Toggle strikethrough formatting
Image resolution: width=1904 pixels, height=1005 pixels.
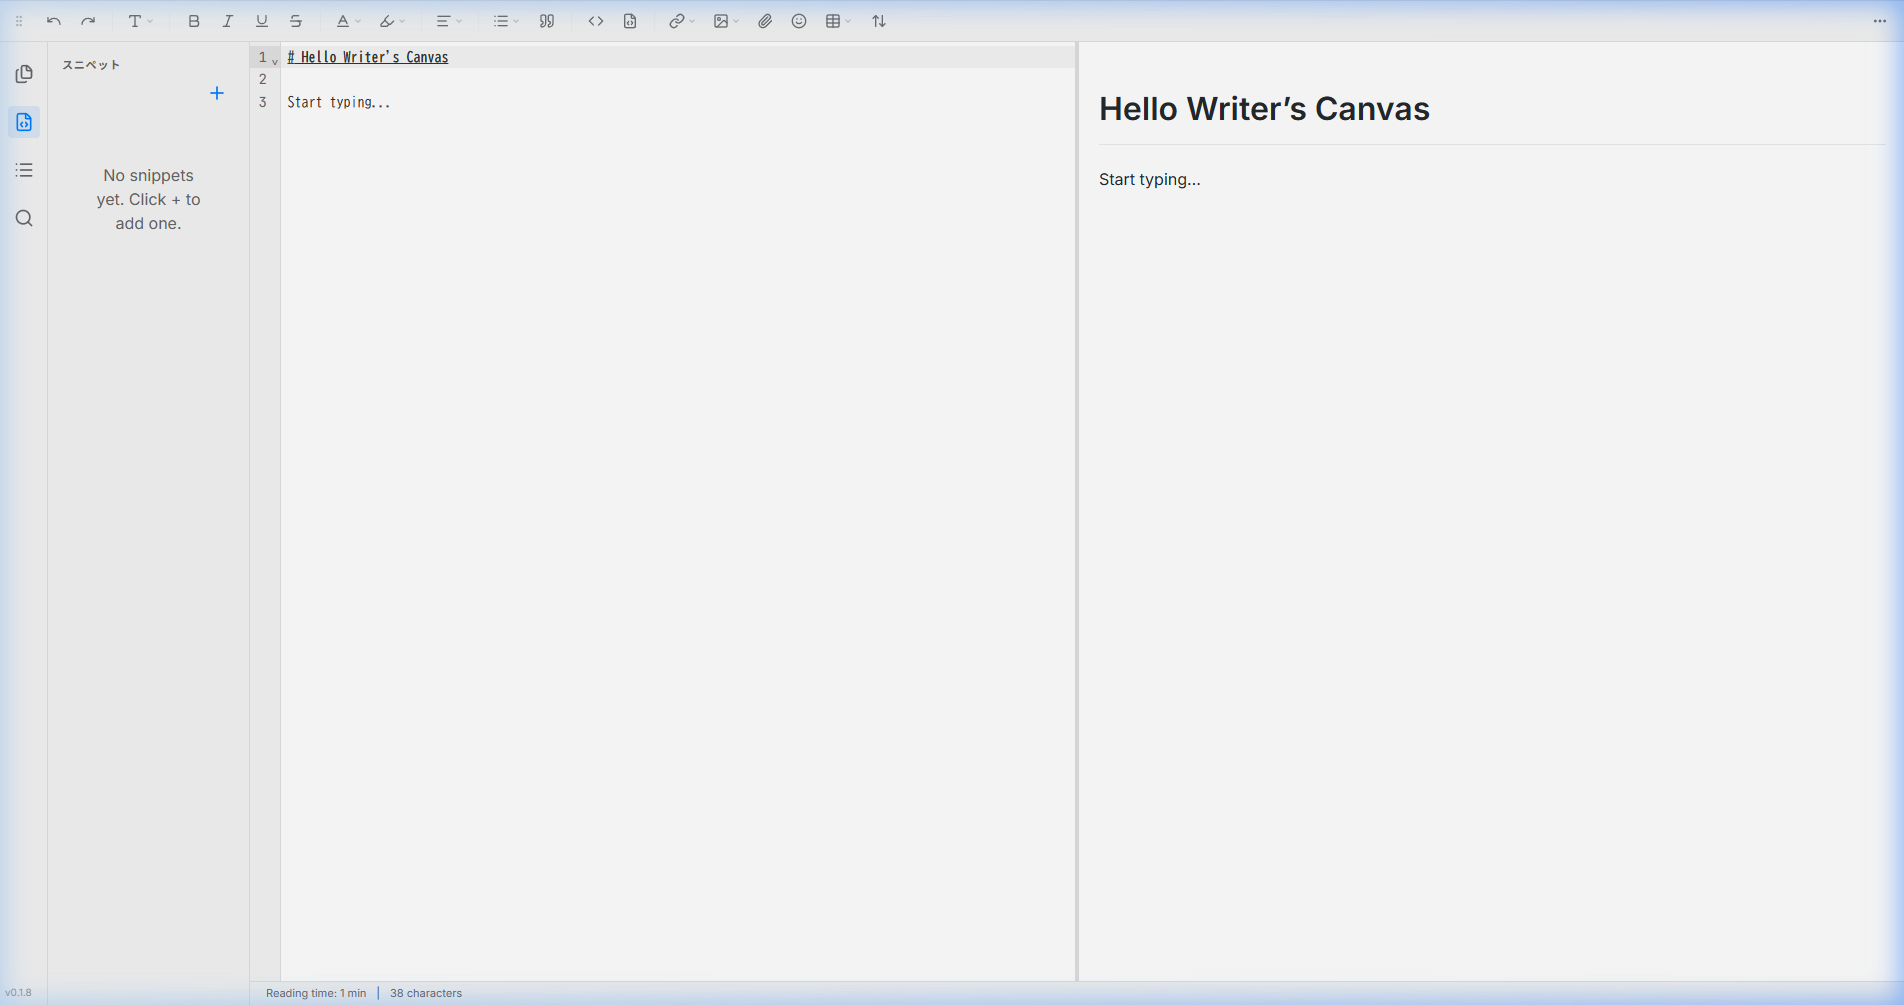(x=296, y=21)
